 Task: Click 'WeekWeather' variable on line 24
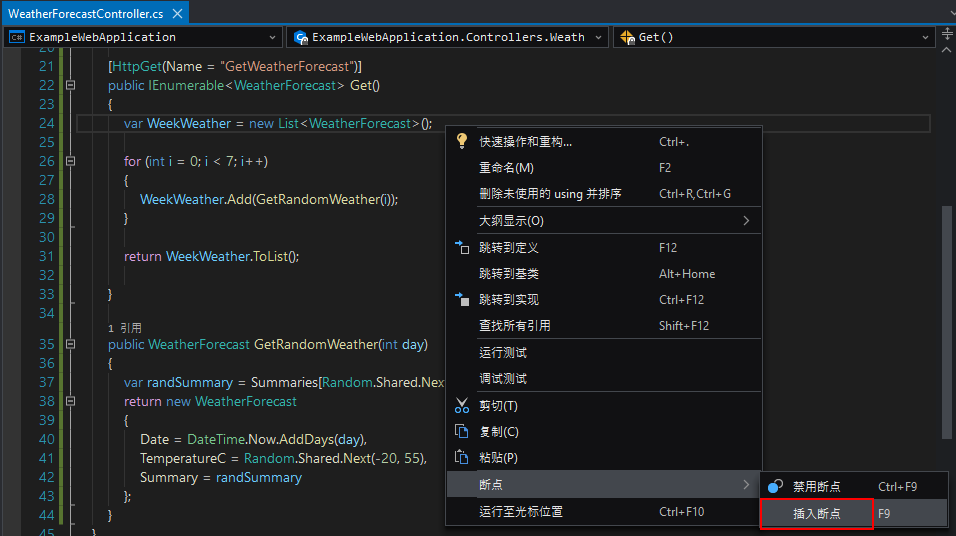point(189,123)
